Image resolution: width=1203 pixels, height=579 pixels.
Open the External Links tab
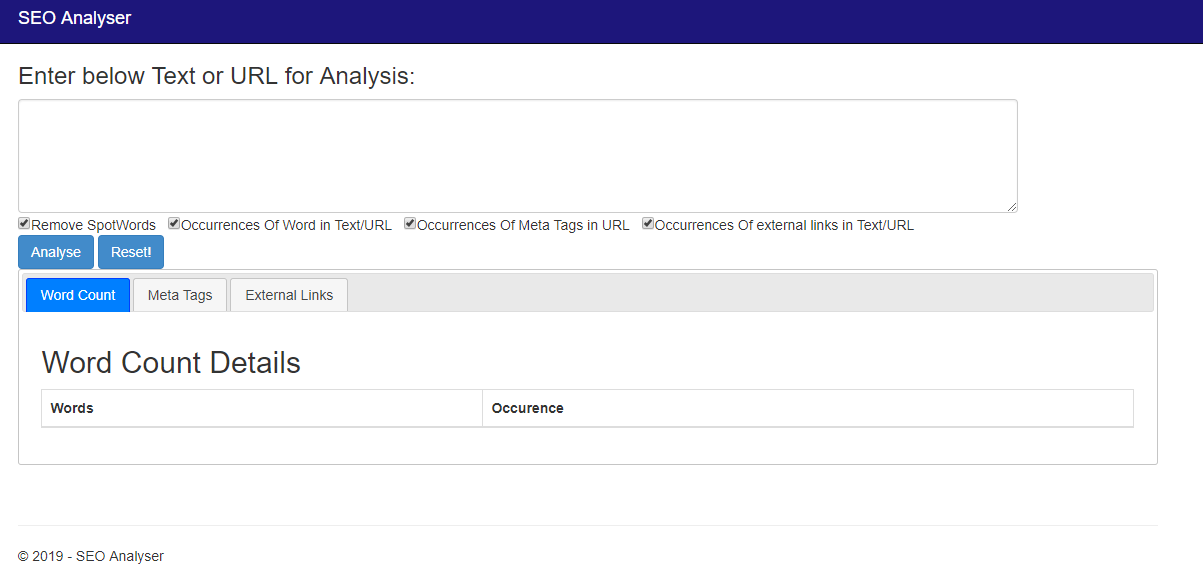pos(289,295)
